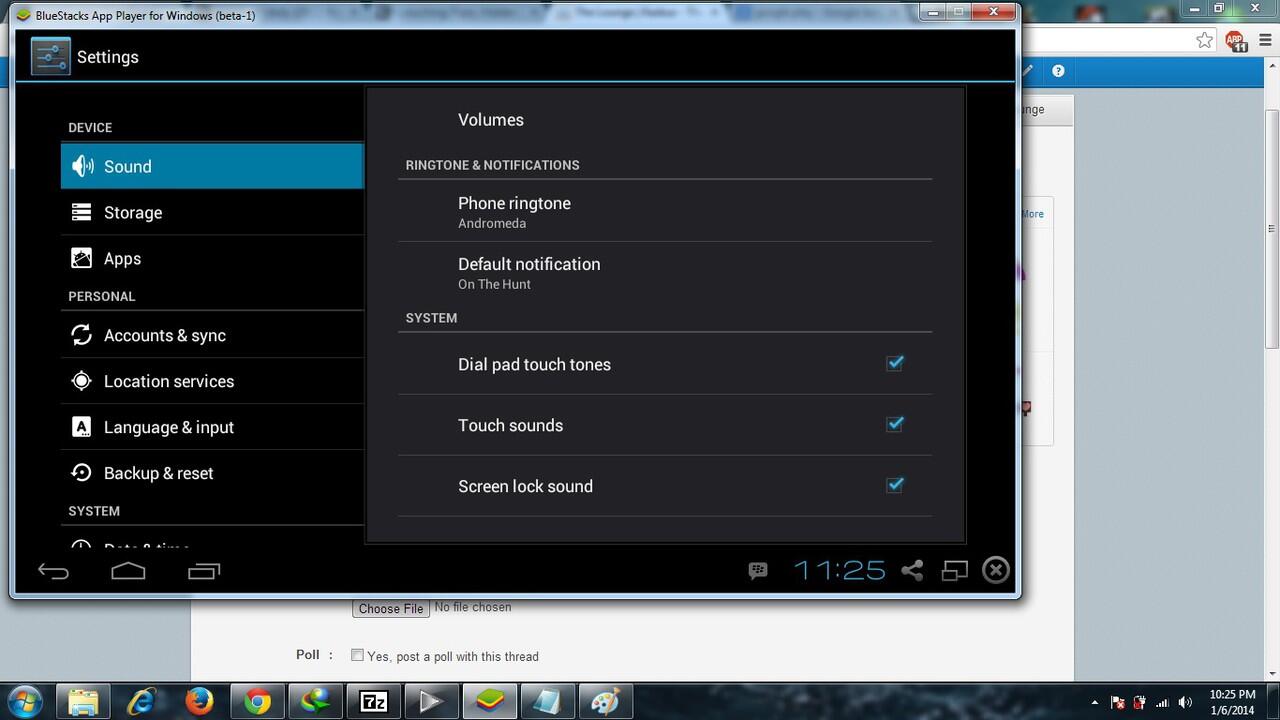
Task: Open Internet Explorer from taskbar
Action: coord(141,702)
